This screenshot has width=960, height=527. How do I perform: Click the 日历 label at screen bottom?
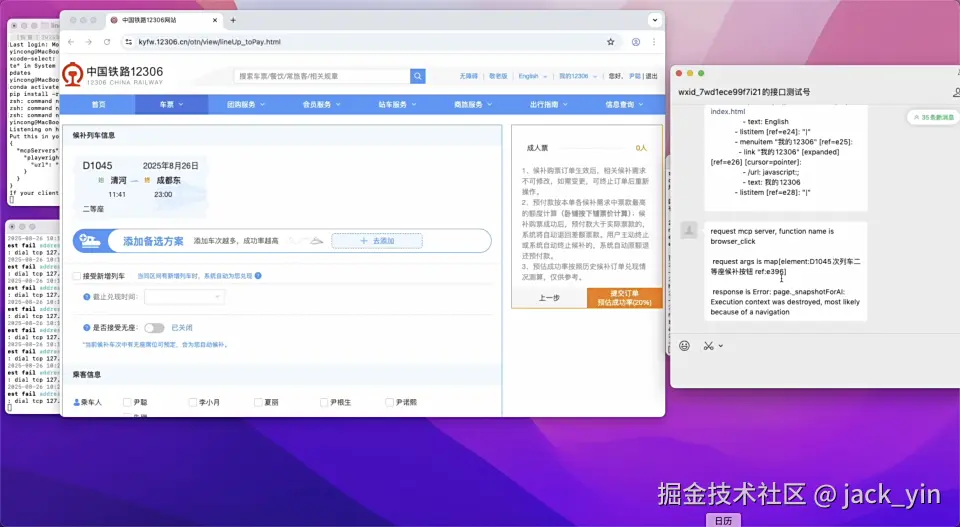[x=723, y=521]
